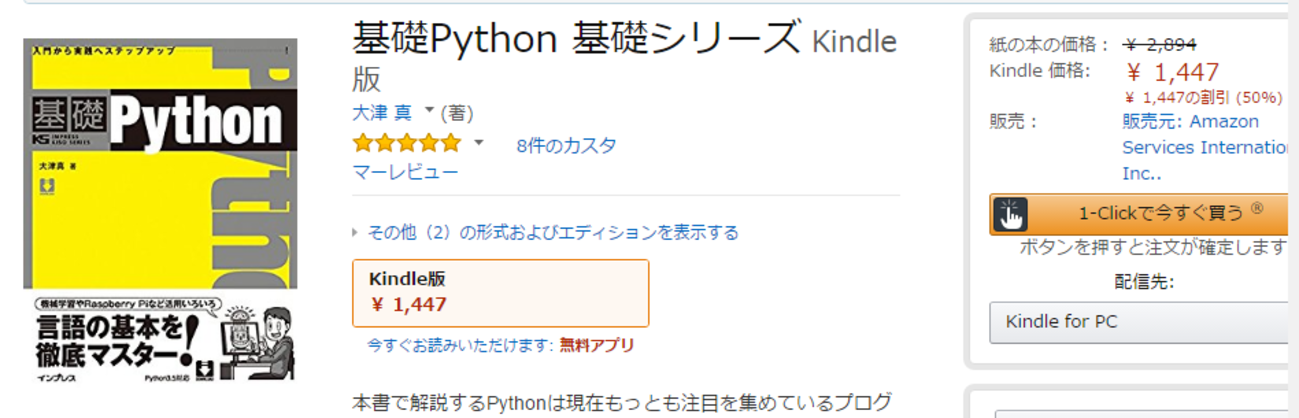This screenshot has height=418, width=1299.
Task: Click the book title 基礎Python 基礎シリーズ
Action: [576, 40]
